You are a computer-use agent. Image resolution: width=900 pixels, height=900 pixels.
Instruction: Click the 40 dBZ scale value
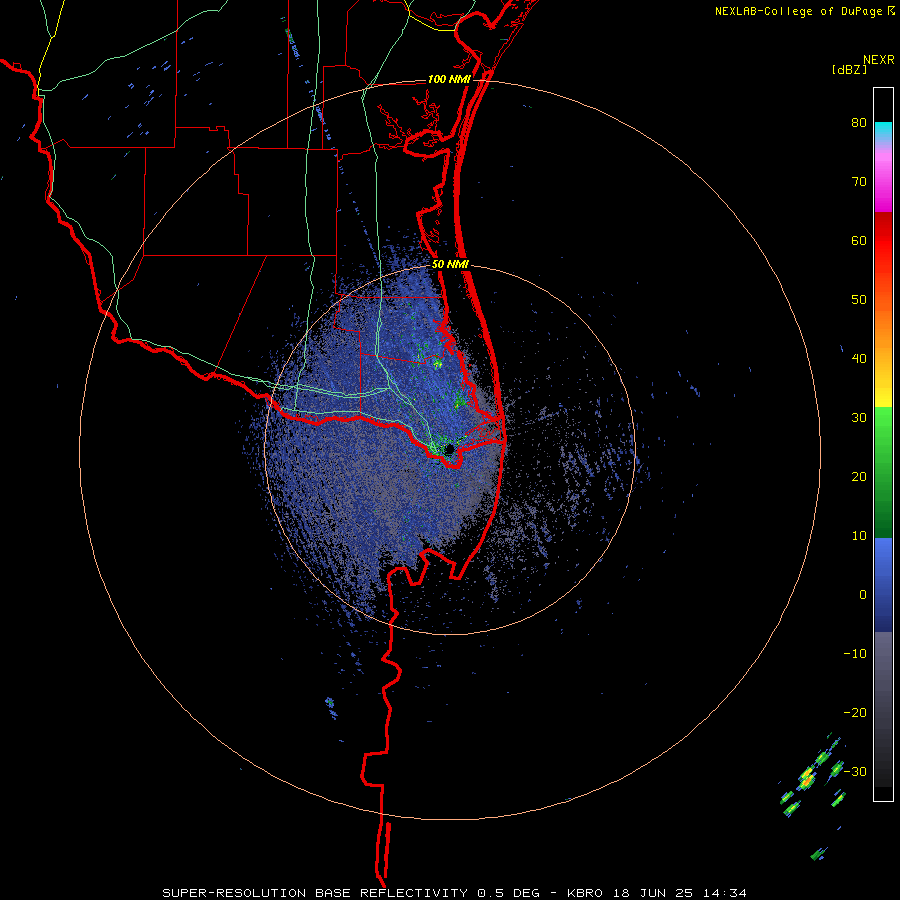(x=859, y=358)
